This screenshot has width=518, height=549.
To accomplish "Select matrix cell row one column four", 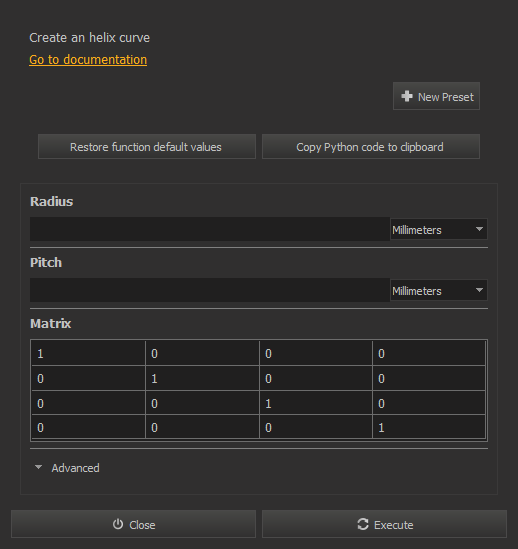I will [x=429, y=353].
